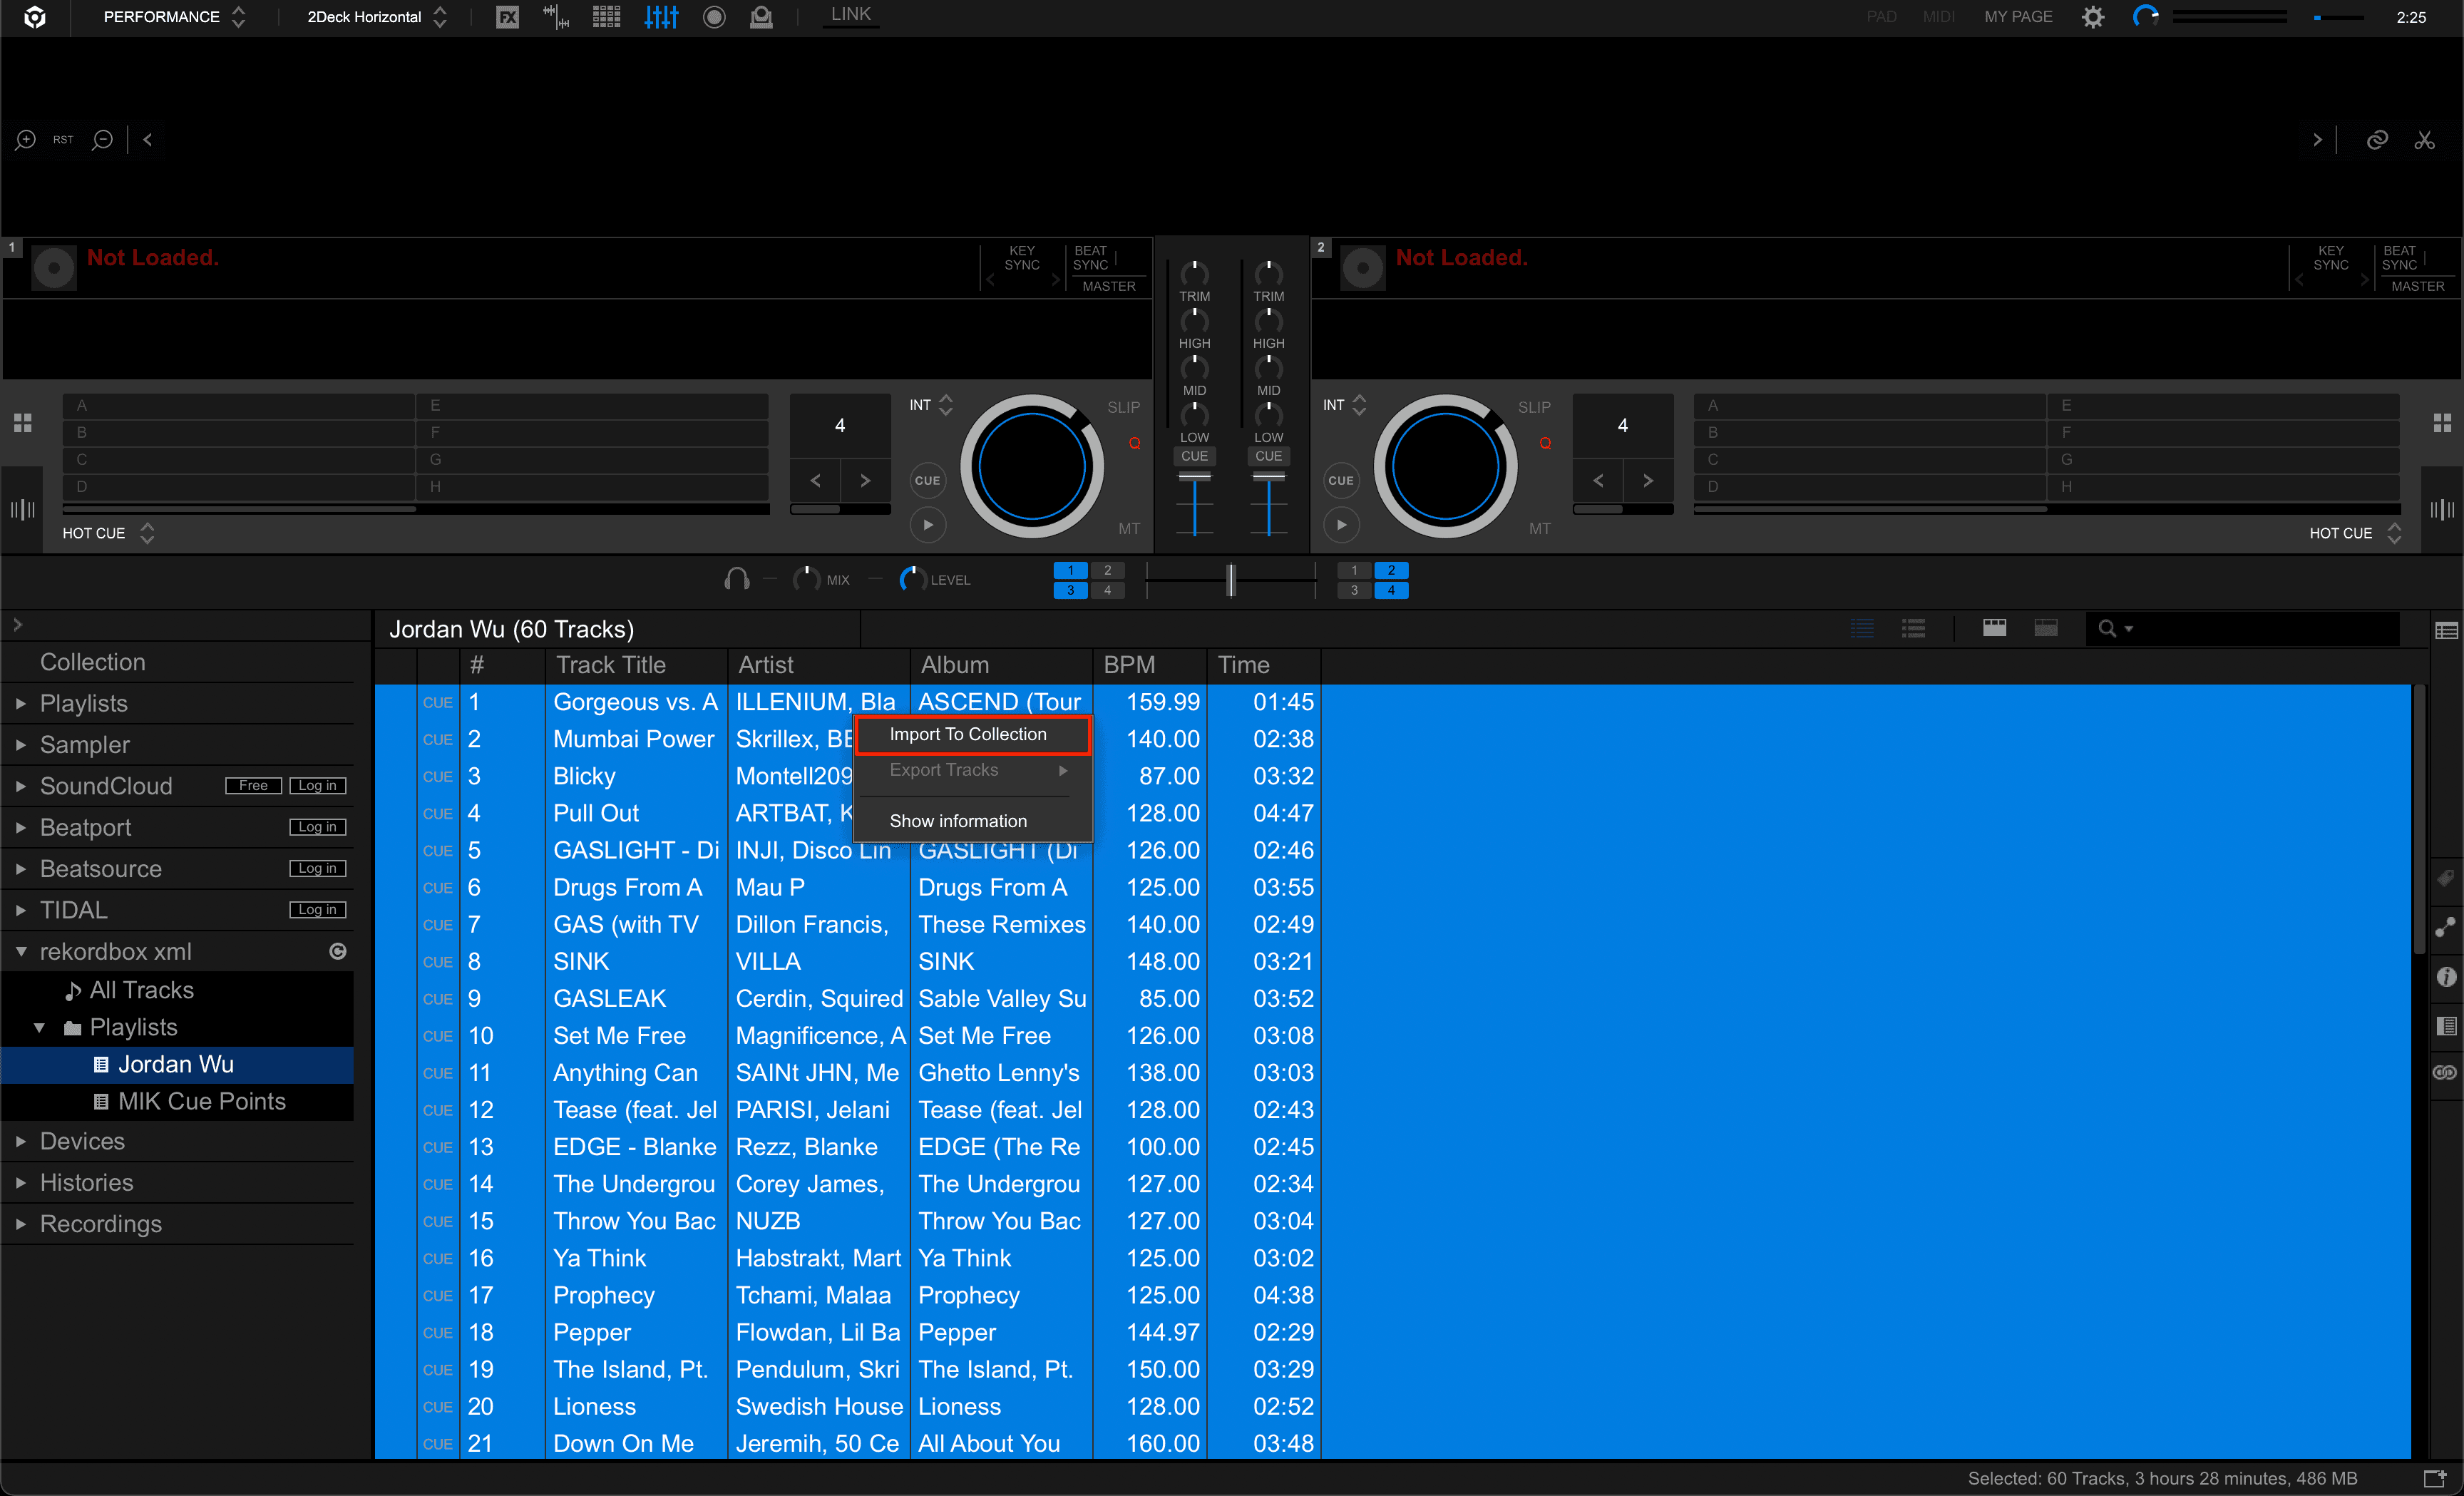
Task: Open deck 1 INT mode dropdown
Action: click(x=931, y=405)
